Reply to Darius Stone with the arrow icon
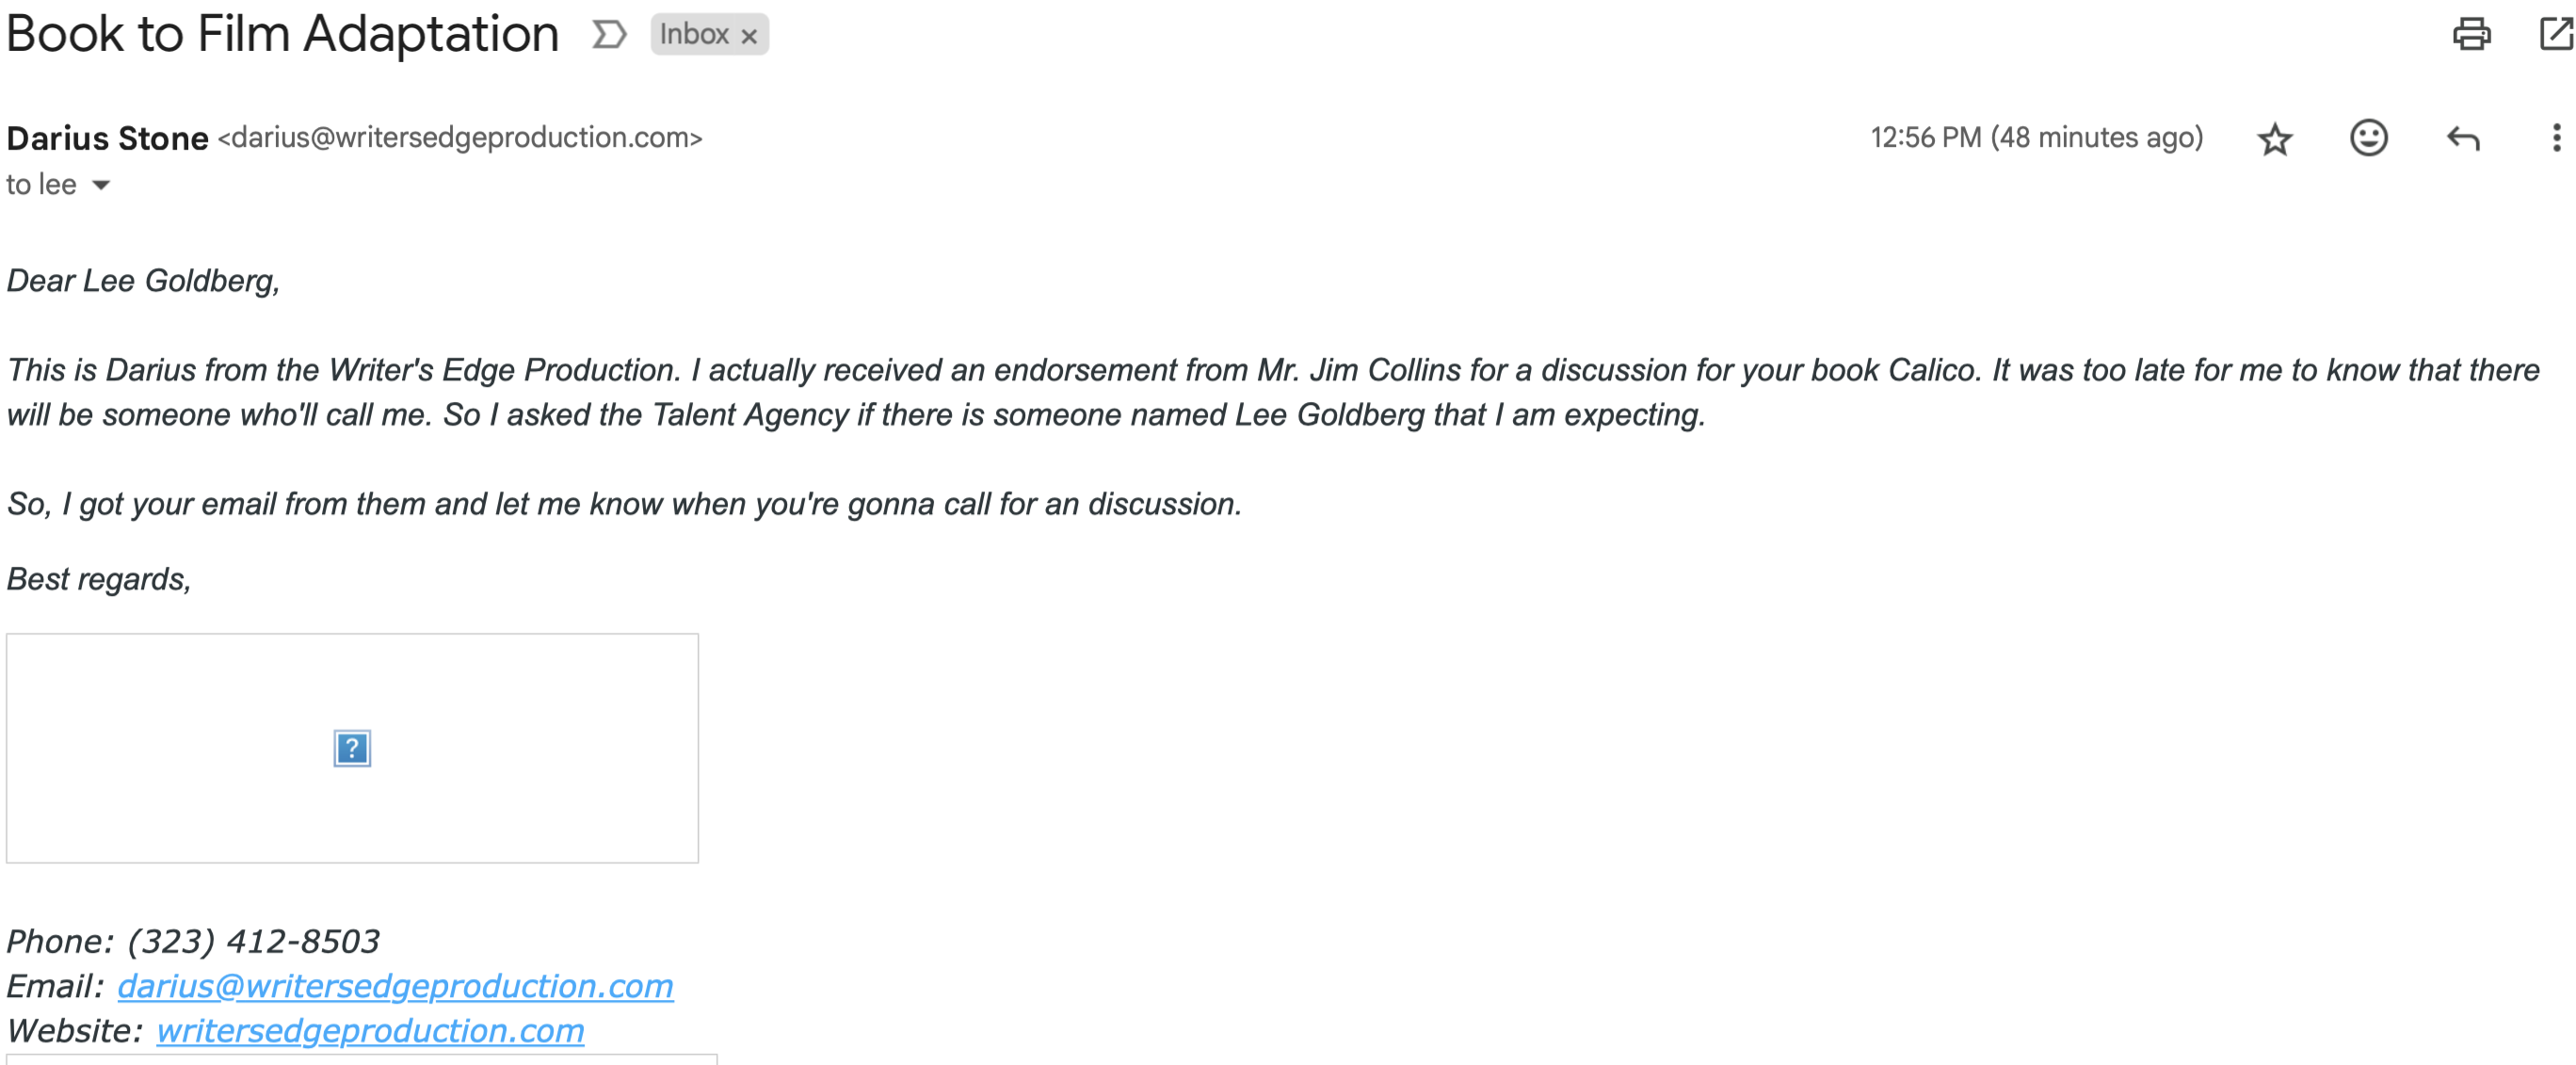The width and height of the screenshot is (2576, 1065). 2462,138
